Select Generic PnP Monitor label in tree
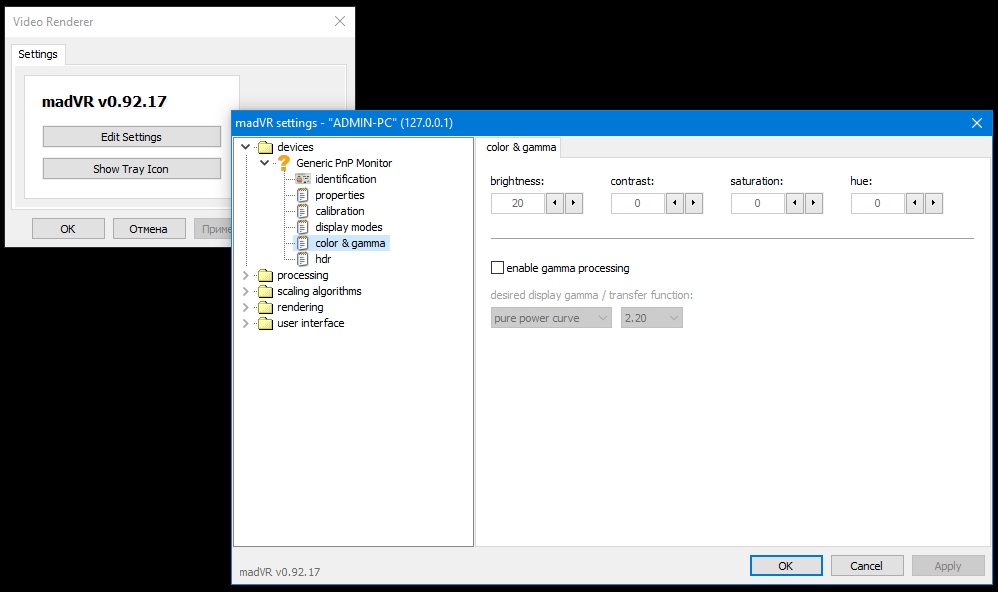 click(344, 163)
